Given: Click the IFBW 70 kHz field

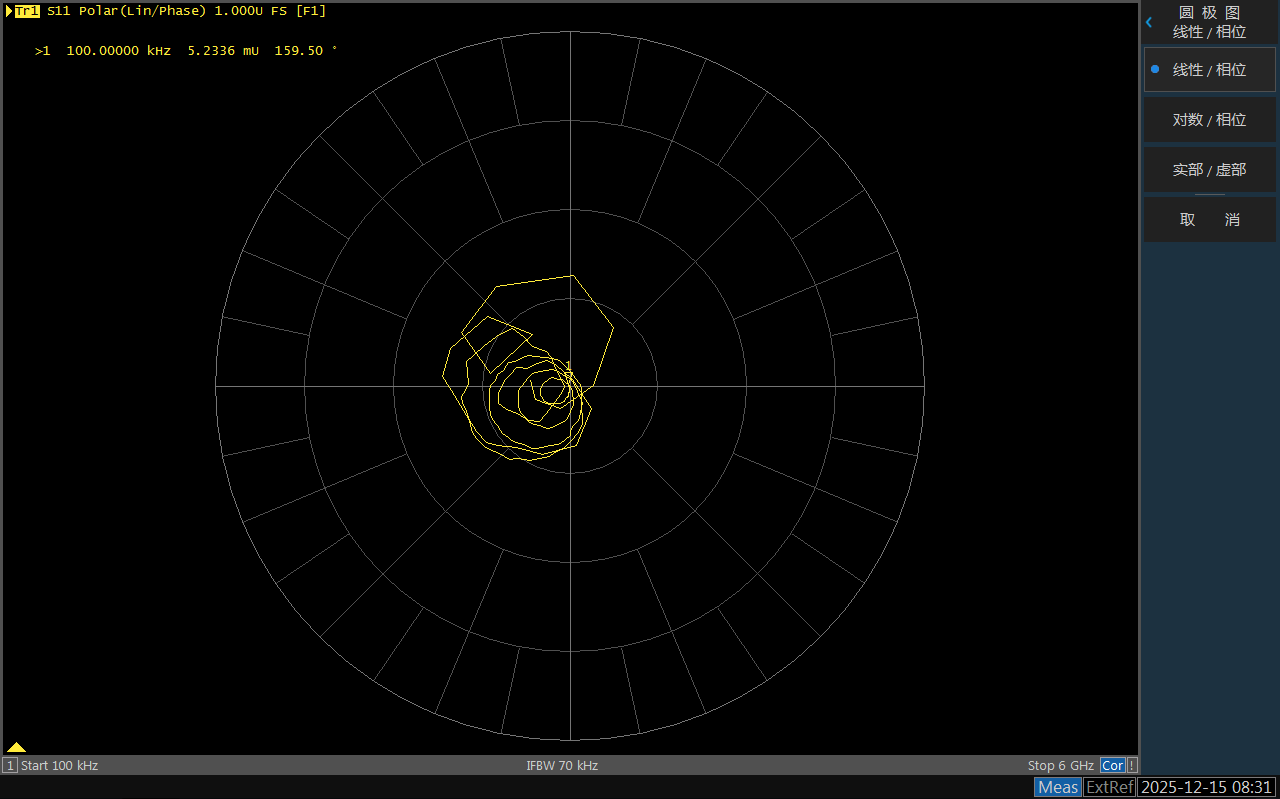Looking at the screenshot, I should 562,766.
